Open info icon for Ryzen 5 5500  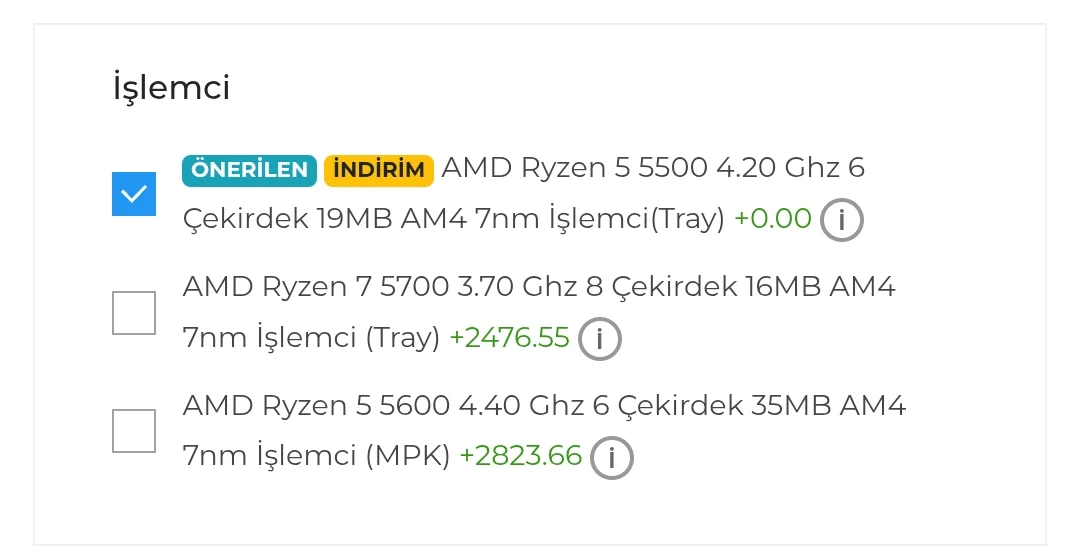tap(841, 220)
